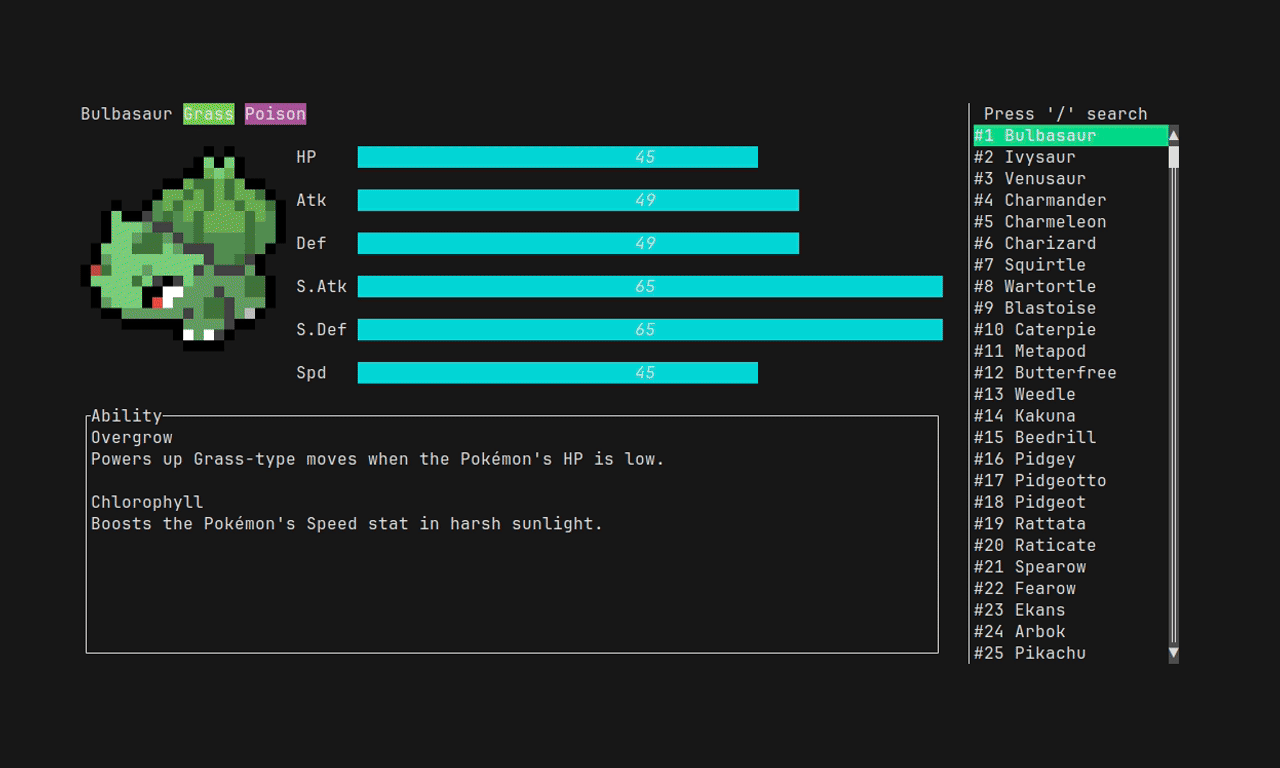Select #9 Blastoise in the list
This screenshot has width=1280, height=768.
[x=1071, y=308]
